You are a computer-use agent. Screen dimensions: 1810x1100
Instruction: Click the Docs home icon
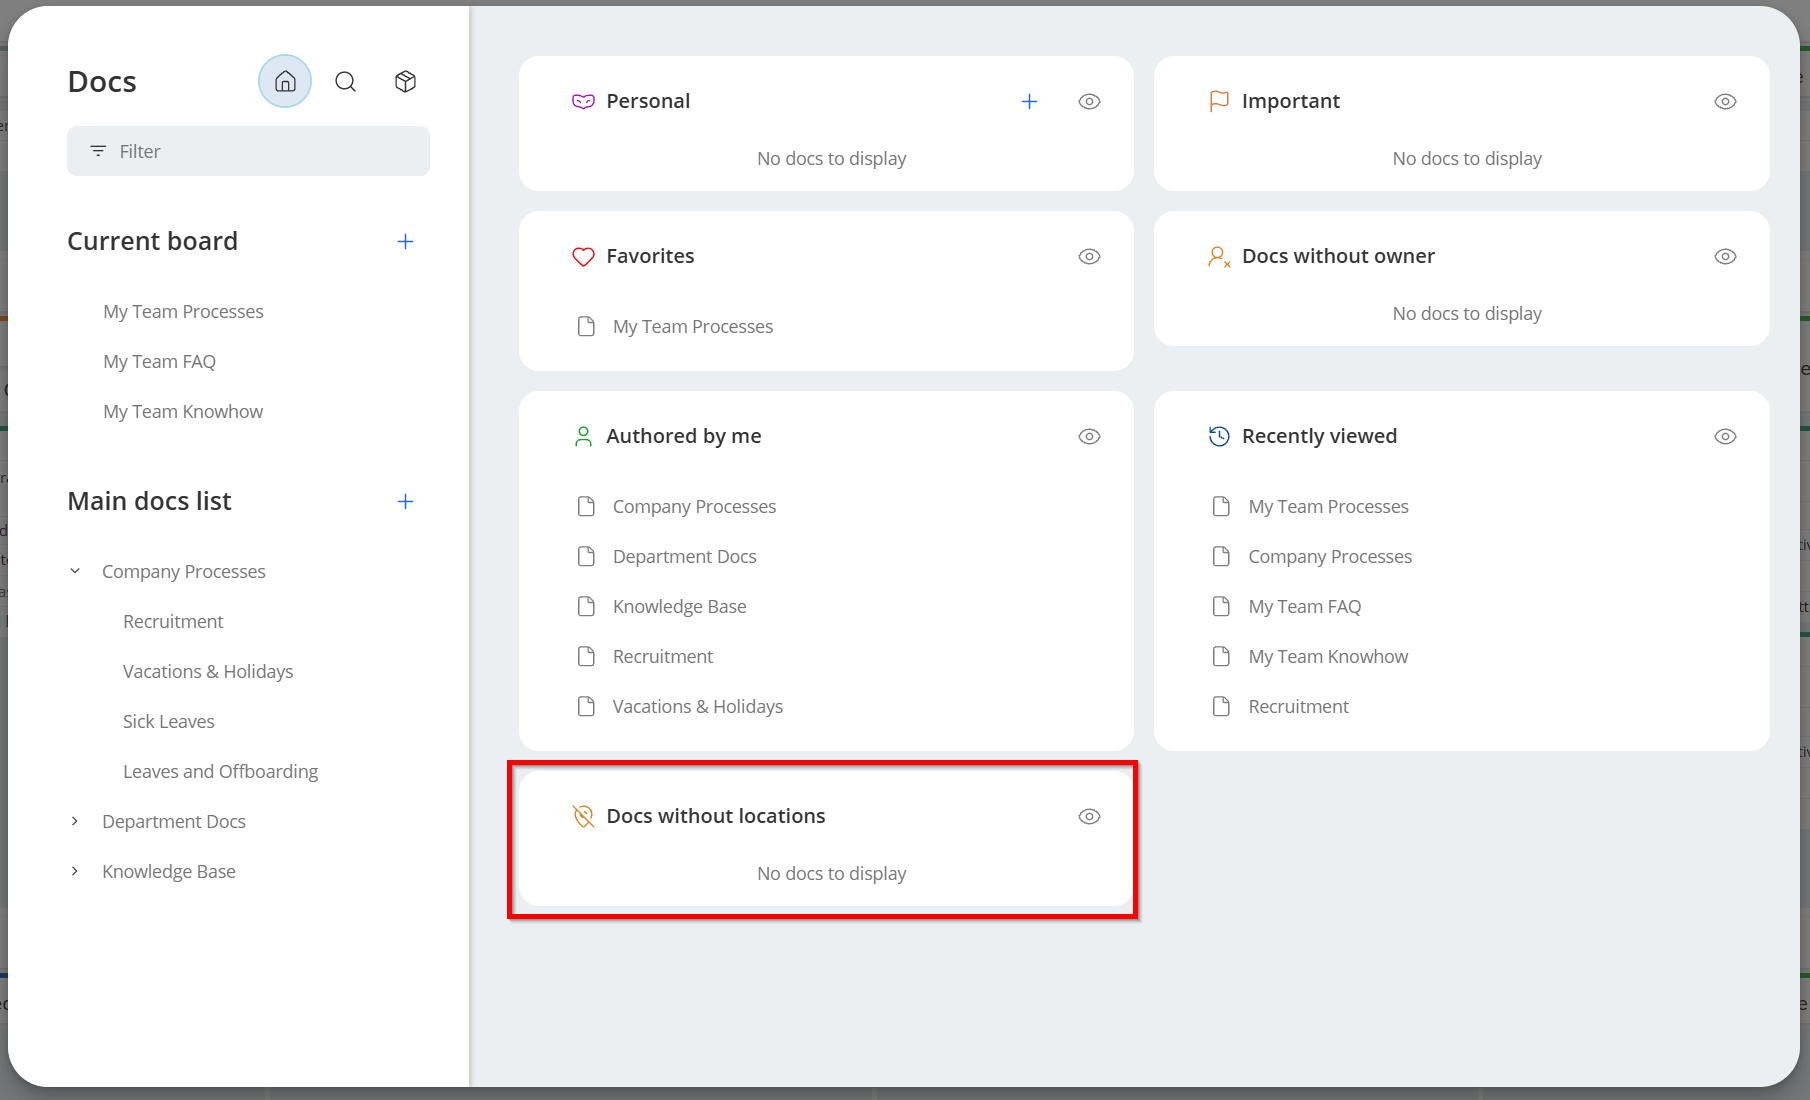coord(285,81)
